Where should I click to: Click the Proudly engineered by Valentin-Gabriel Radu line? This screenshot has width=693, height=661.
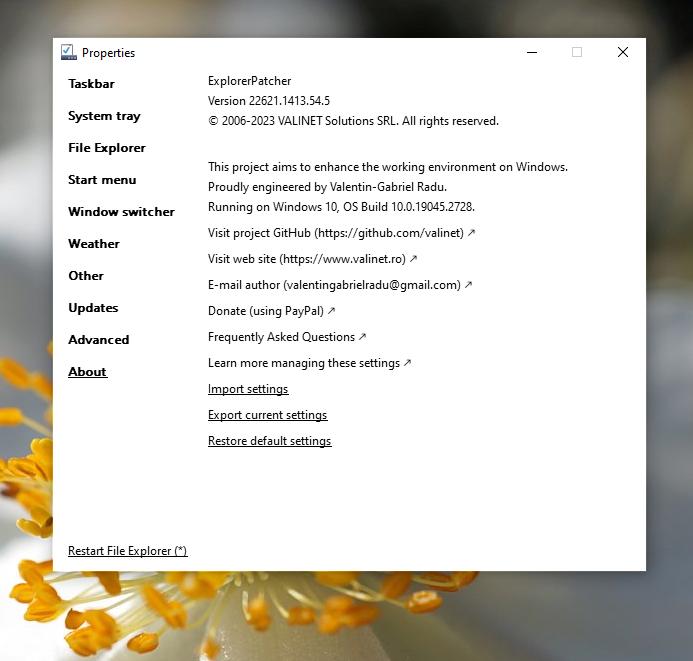tap(327, 187)
